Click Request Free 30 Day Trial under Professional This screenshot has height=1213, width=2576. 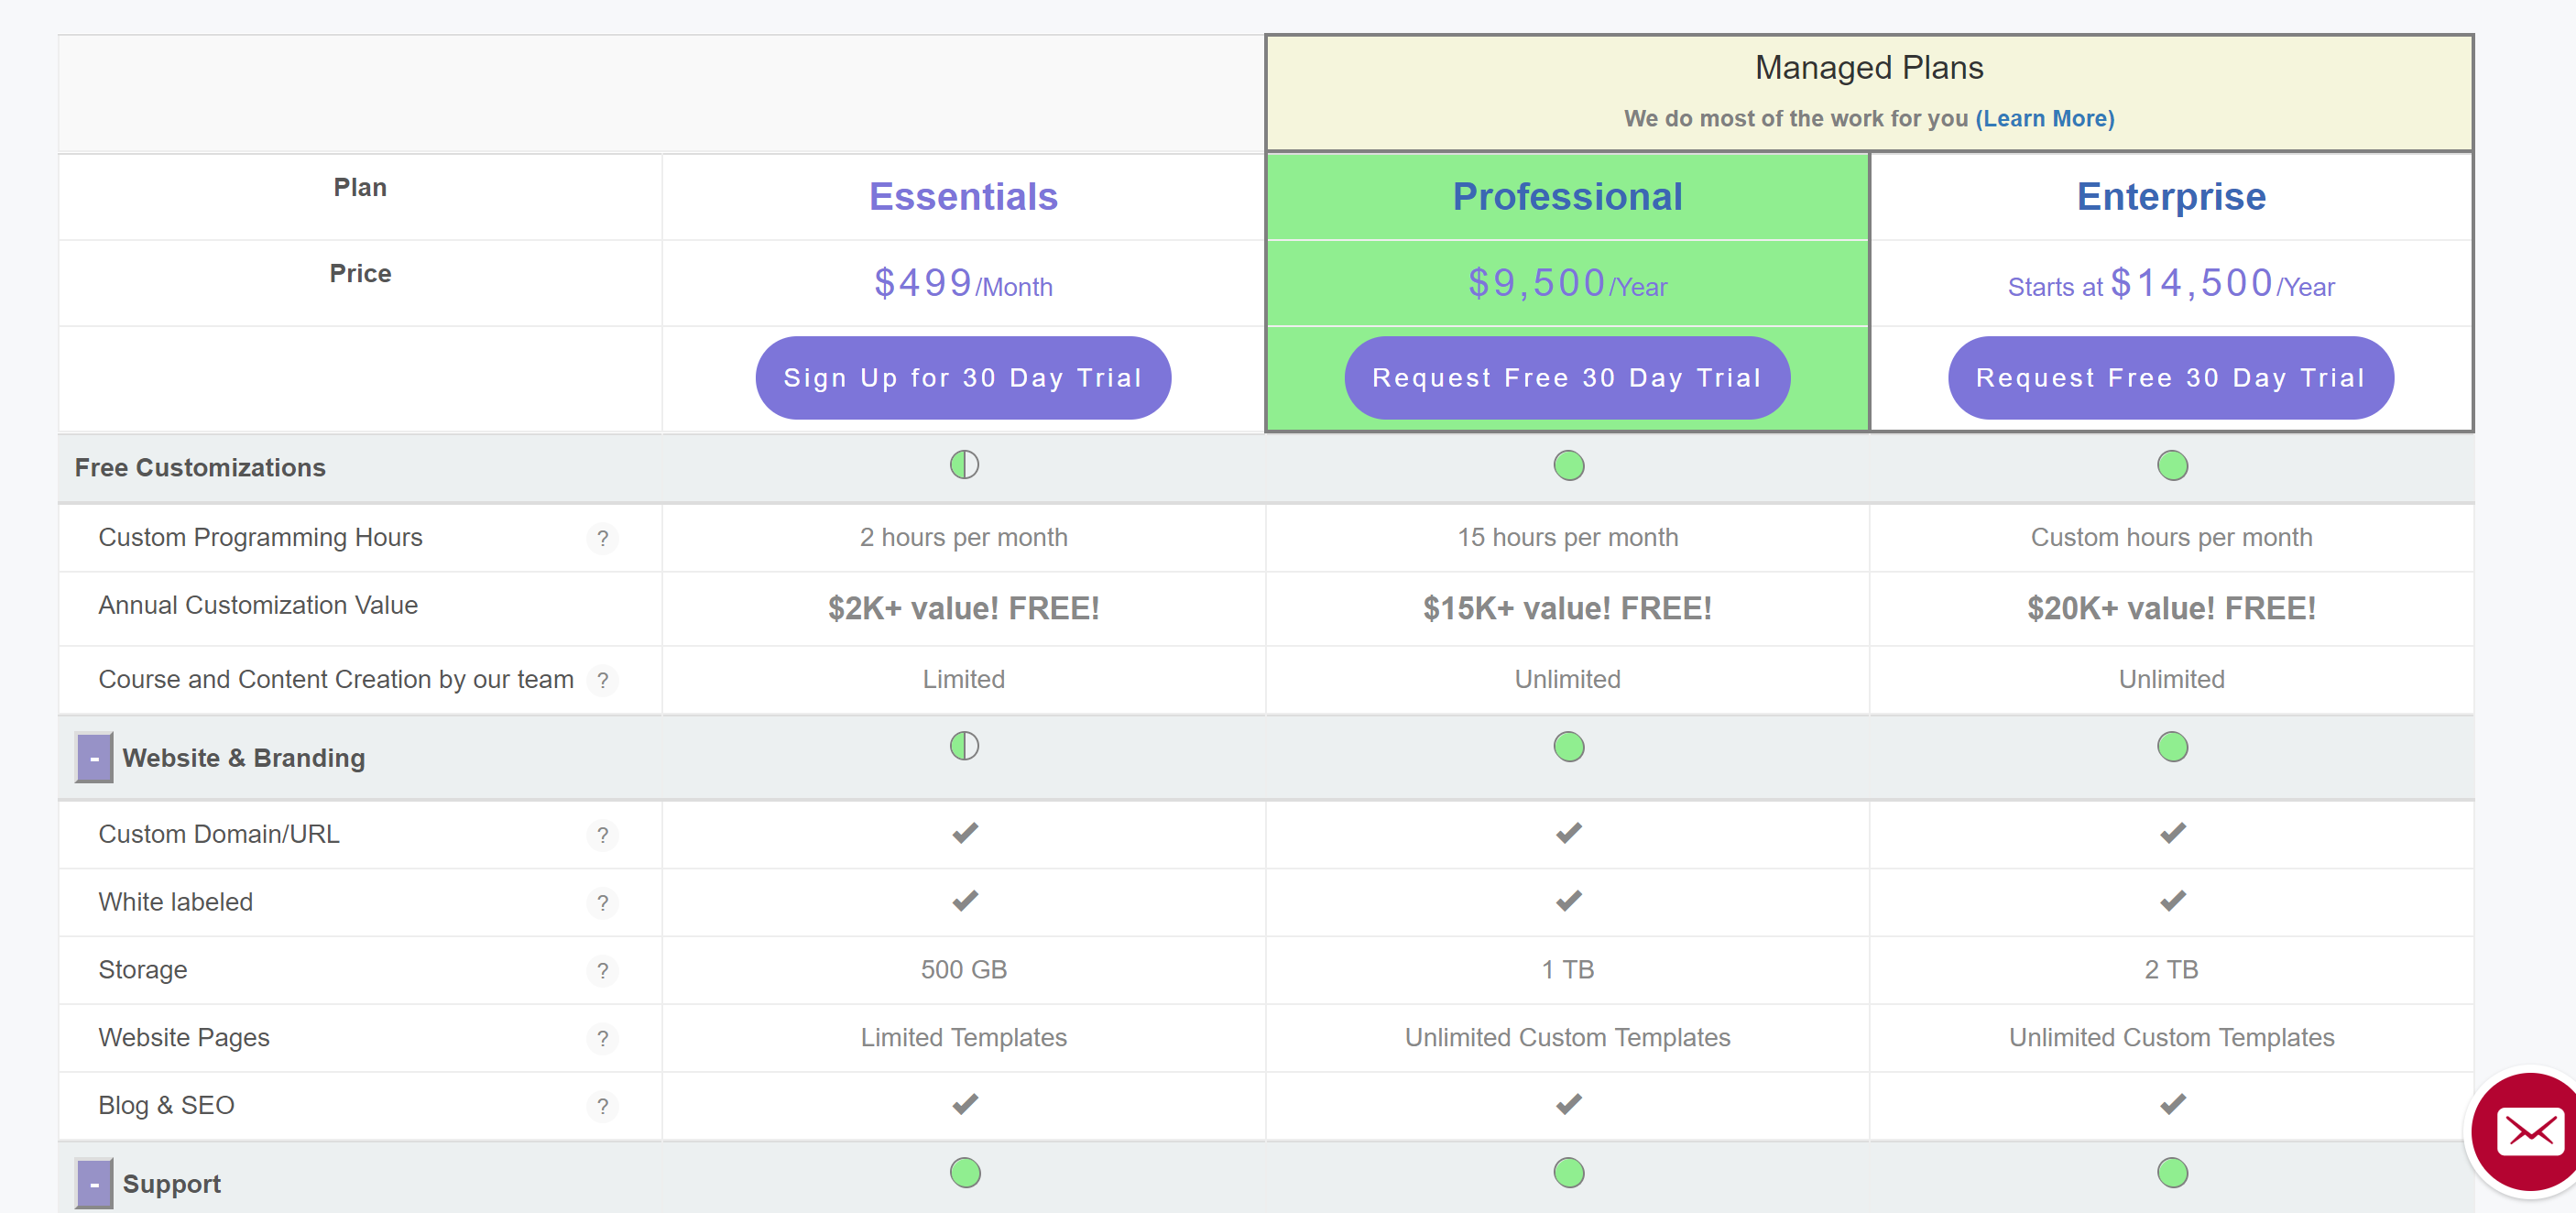[1567, 377]
